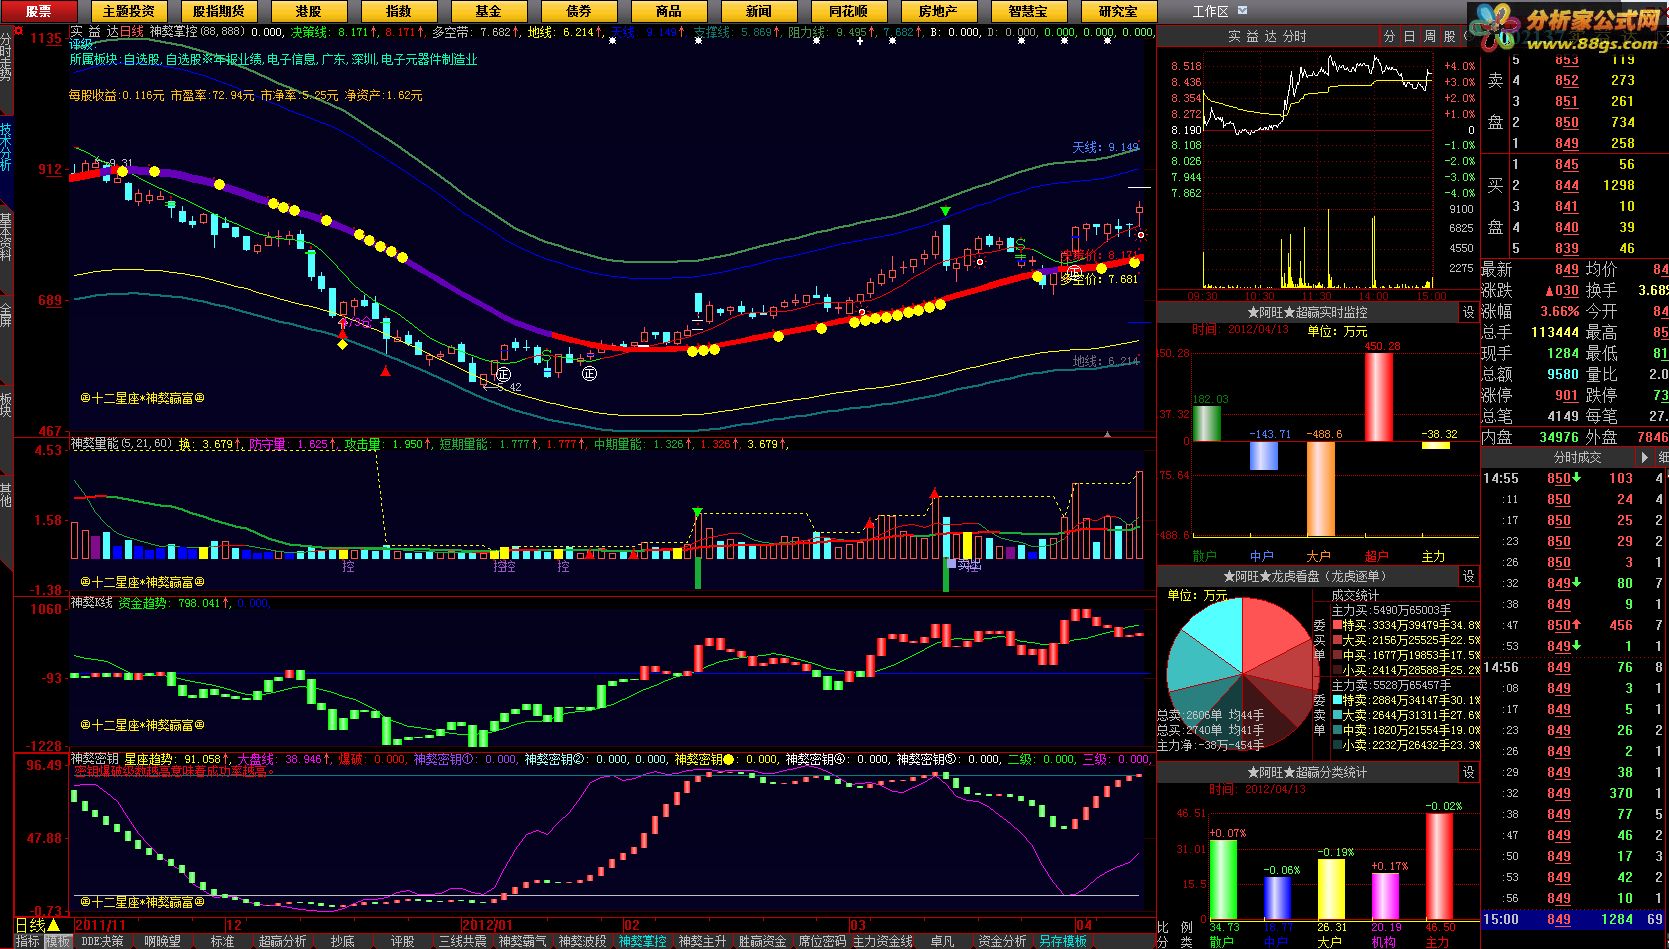The image size is (1669, 949).
Task: Open the 股指期货 top tab
Action: pyautogui.click(x=218, y=11)
